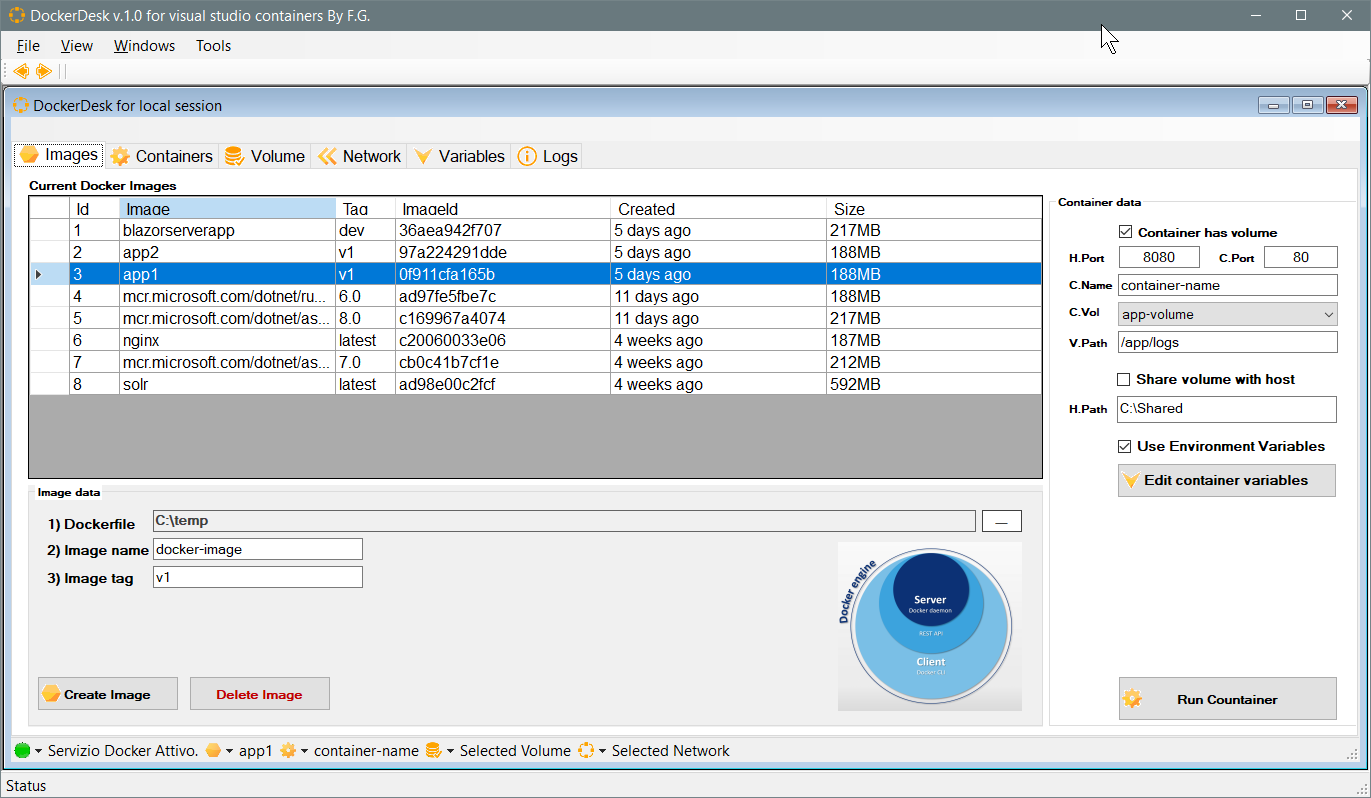Uncheck Use Environment Variables
The width and height of the screenshot is (1371, 798).
(1125, 446)
